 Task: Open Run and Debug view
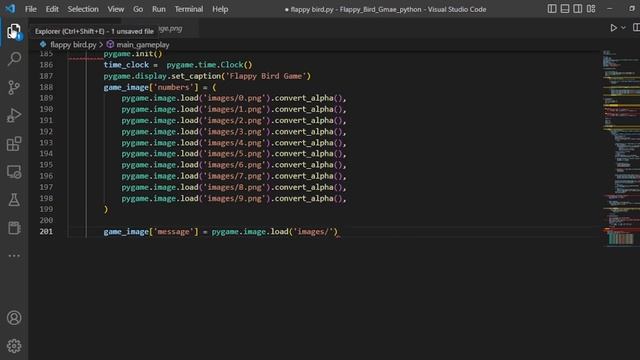coord(14,116)
